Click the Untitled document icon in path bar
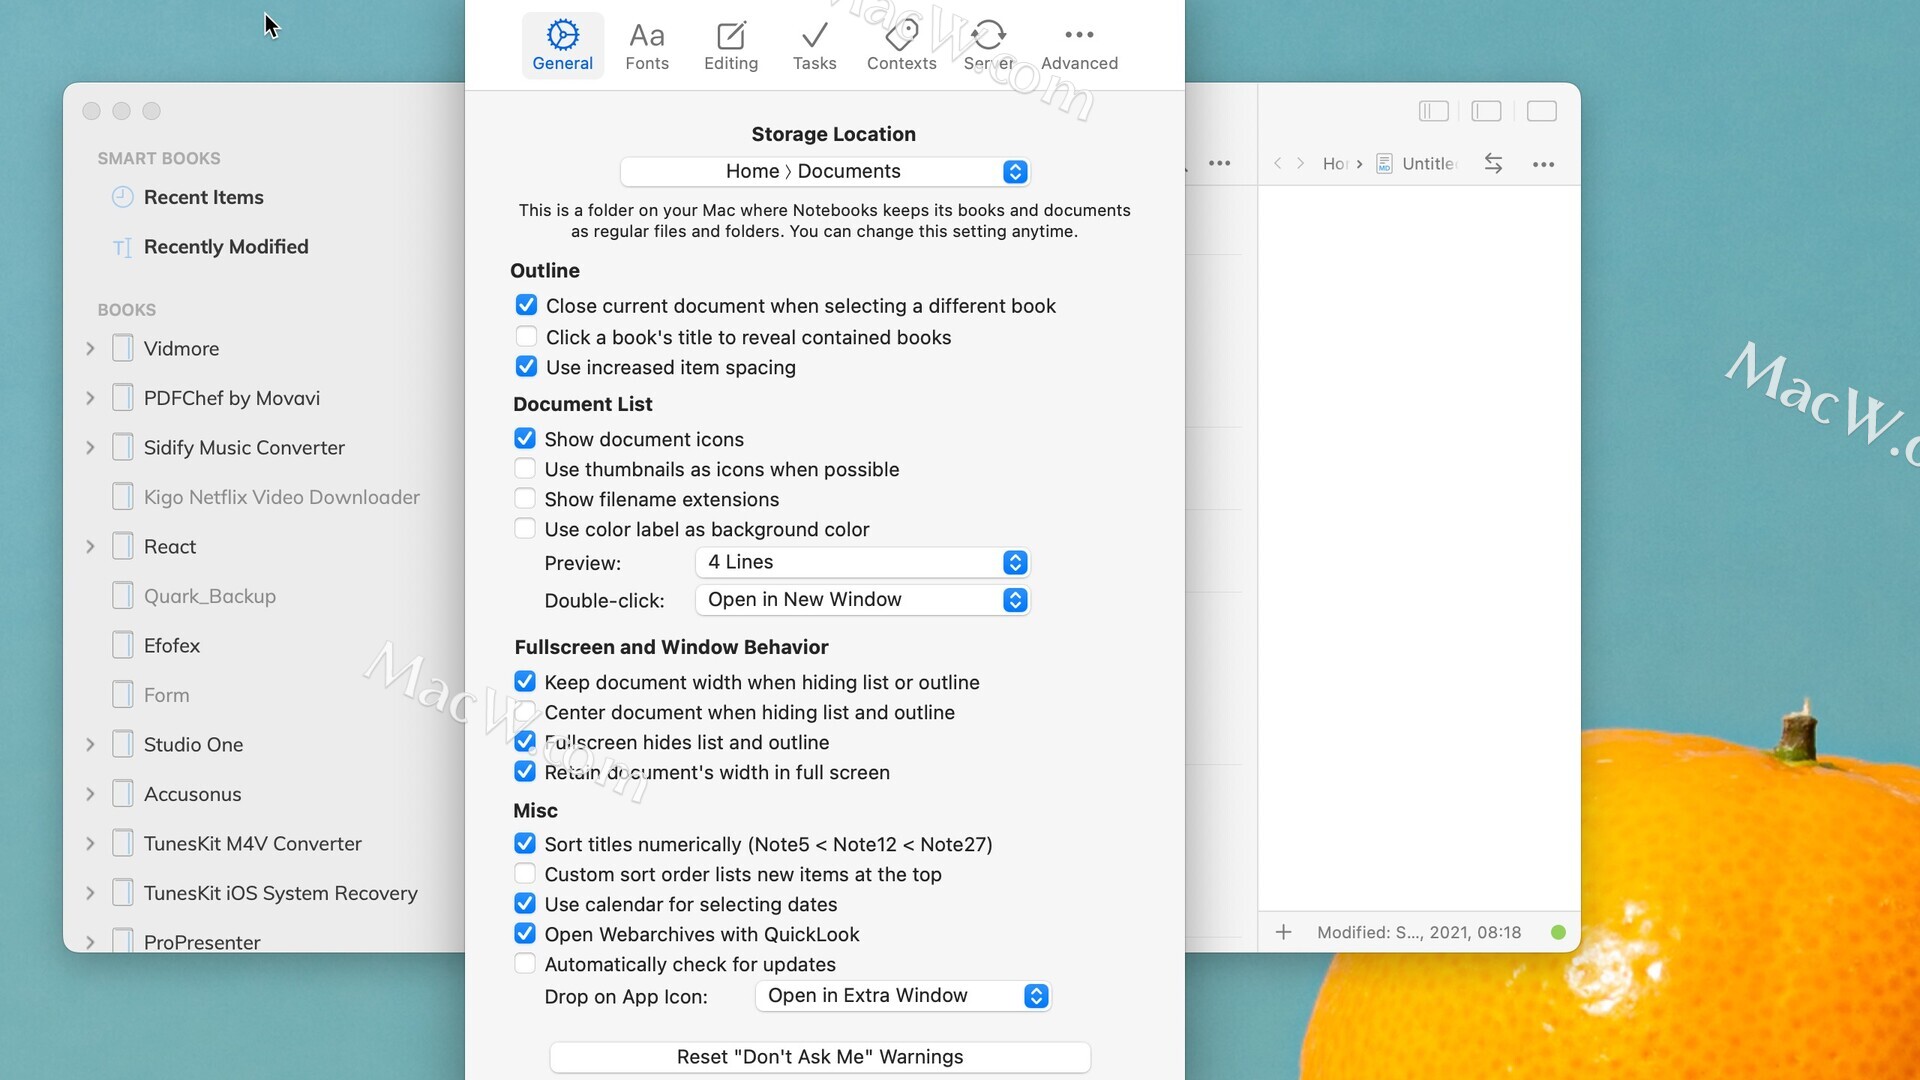This screenshot has width=1920, height=1080. 1384,163
